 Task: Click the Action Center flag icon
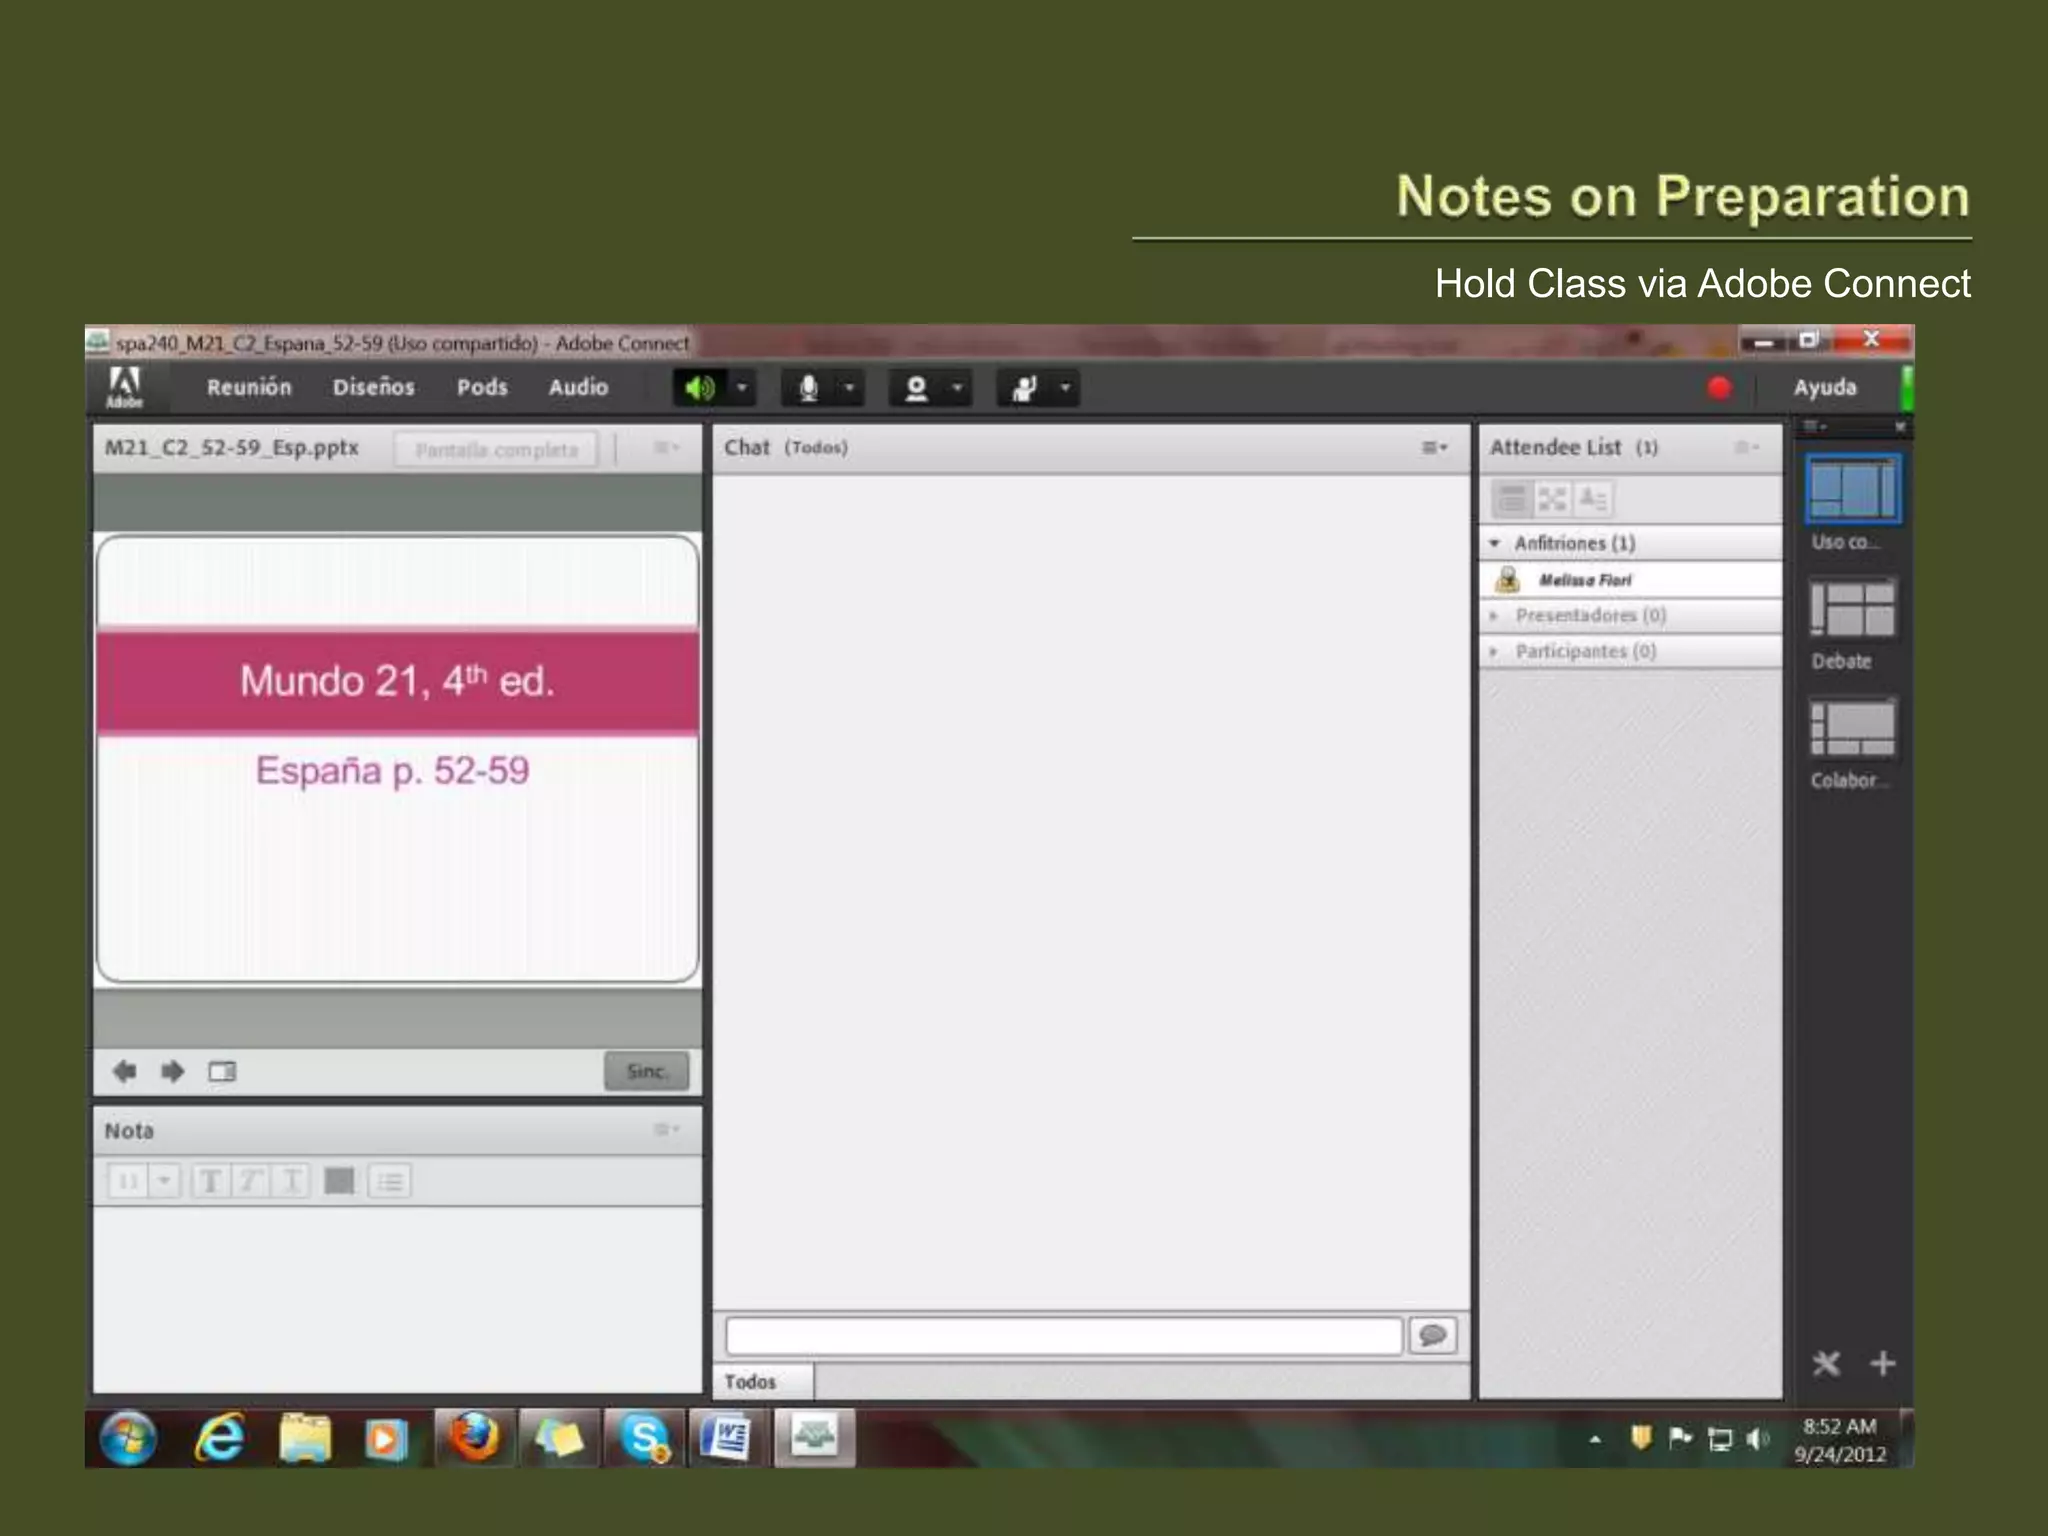(1680, 1438)
